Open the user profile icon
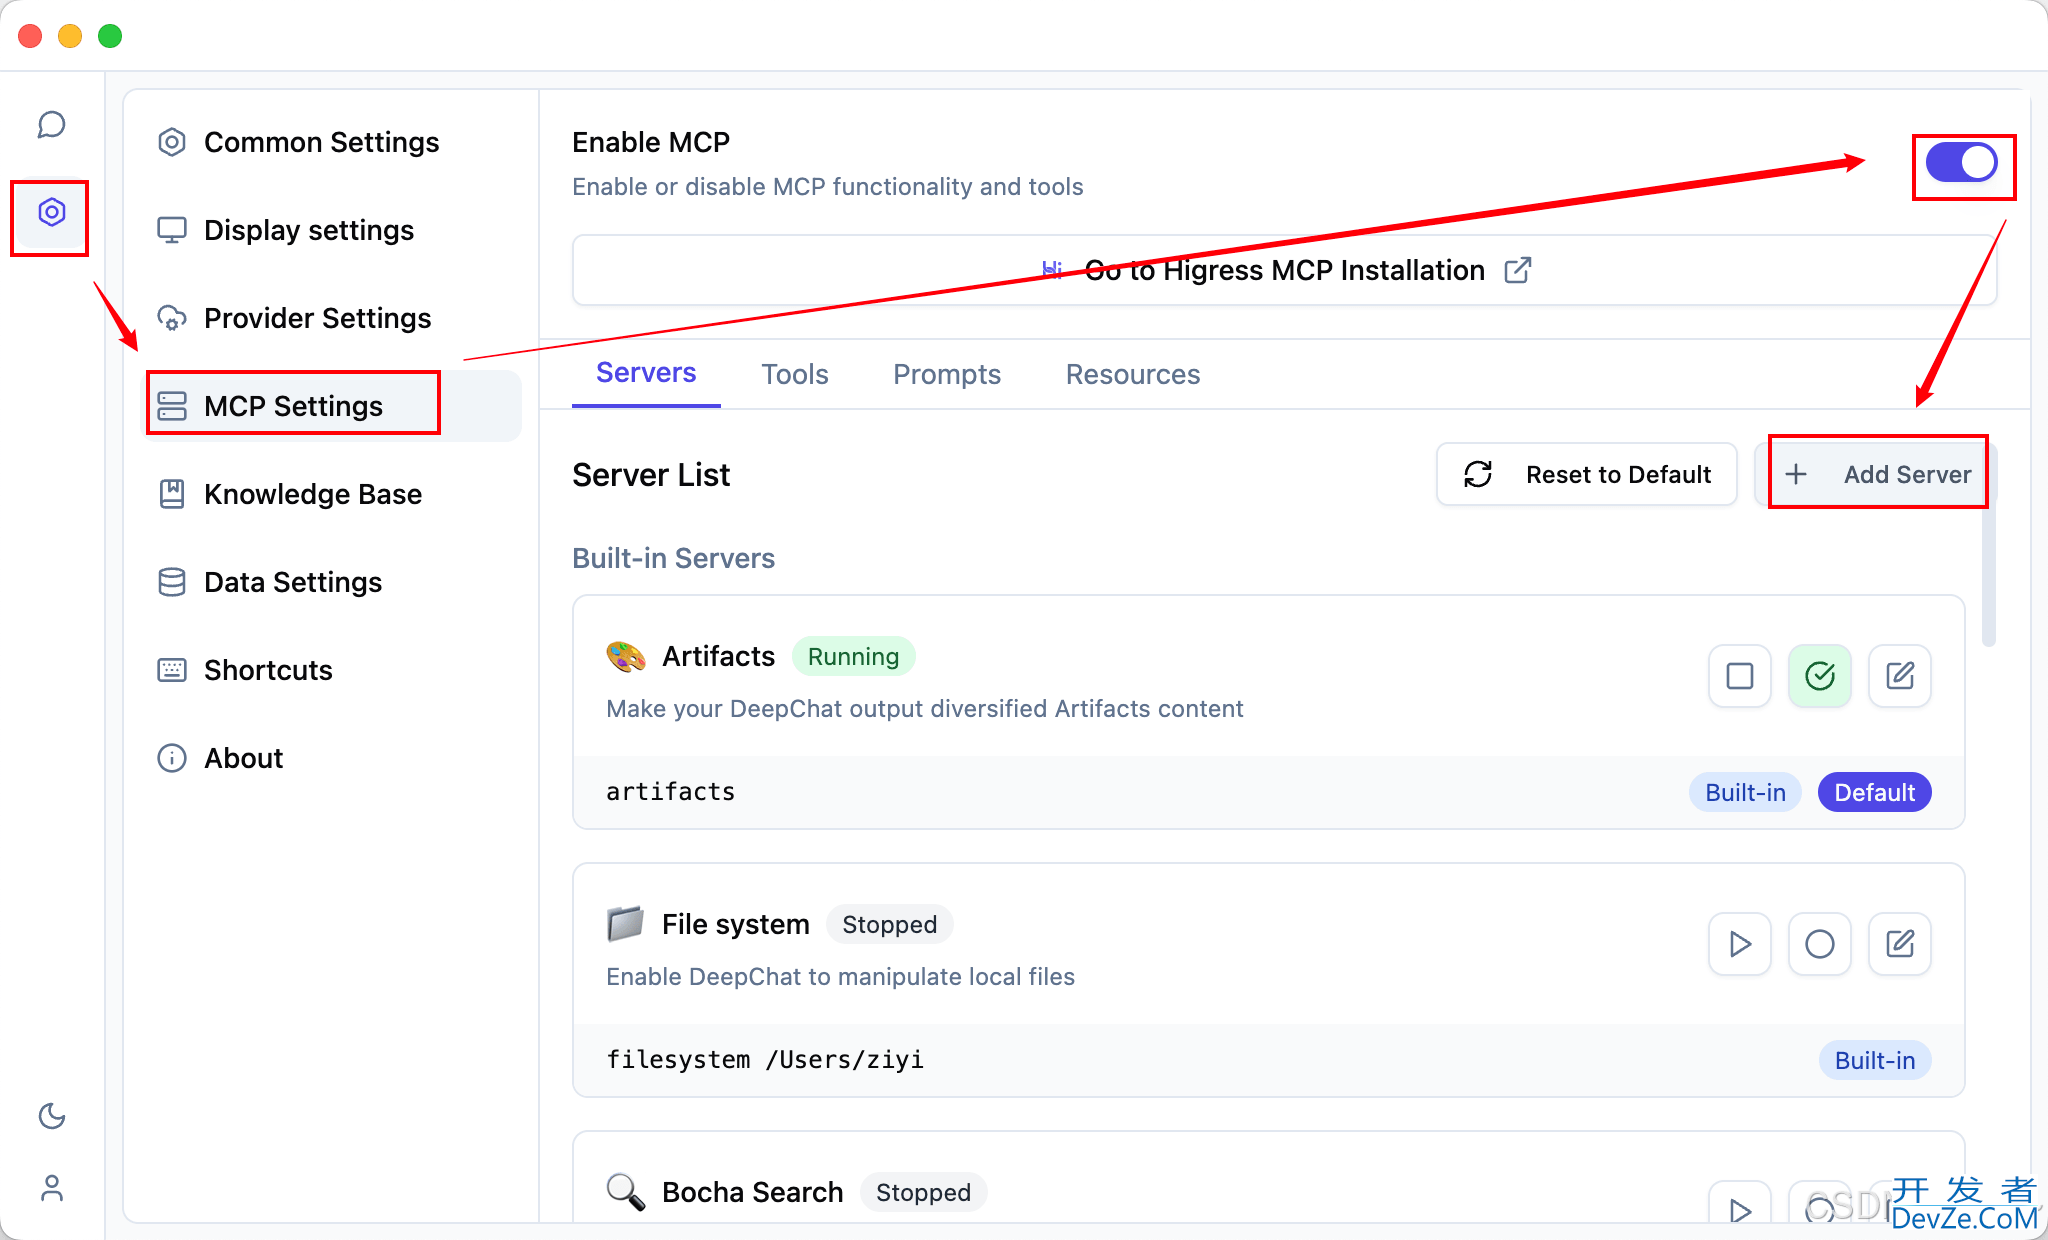Viewport: 2048px width, 1240px height. point(52,1188)
